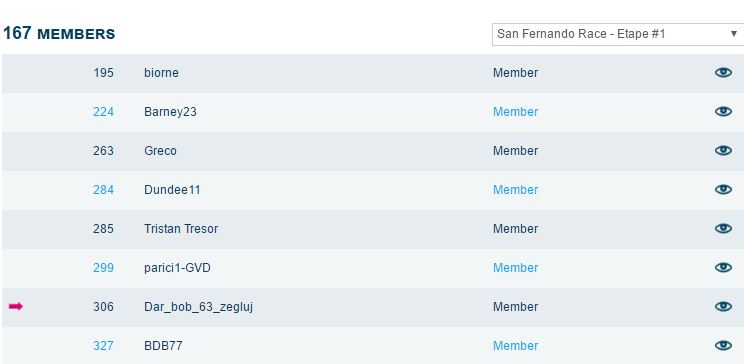
Task: Click rank number 224 link
Action: [103, 112]
